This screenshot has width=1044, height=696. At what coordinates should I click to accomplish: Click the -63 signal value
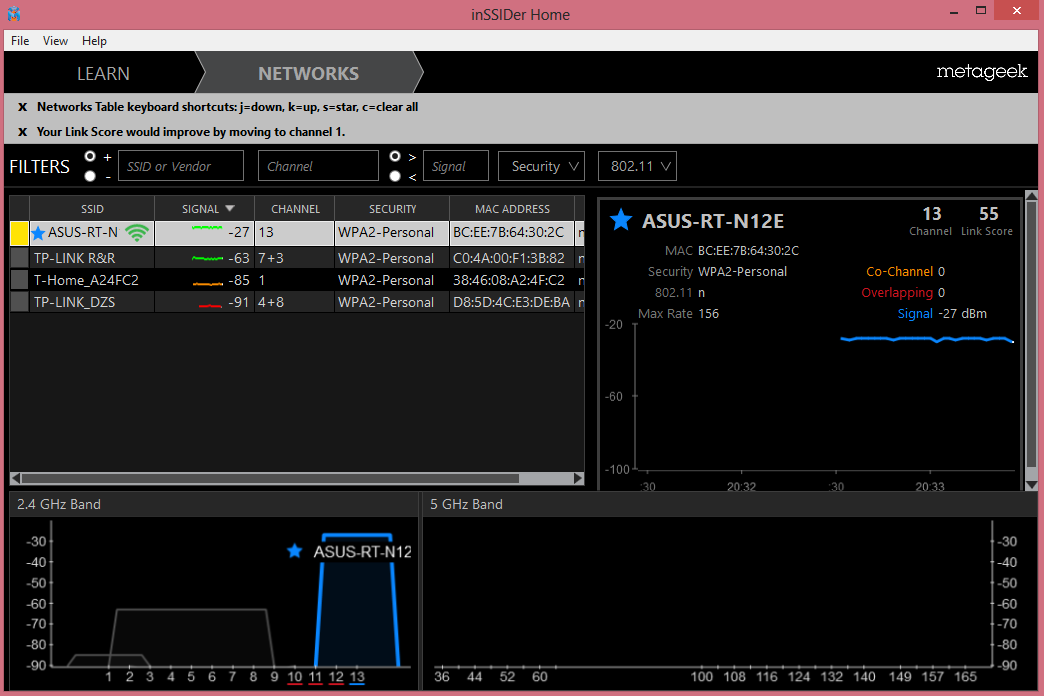click(238, 258)
